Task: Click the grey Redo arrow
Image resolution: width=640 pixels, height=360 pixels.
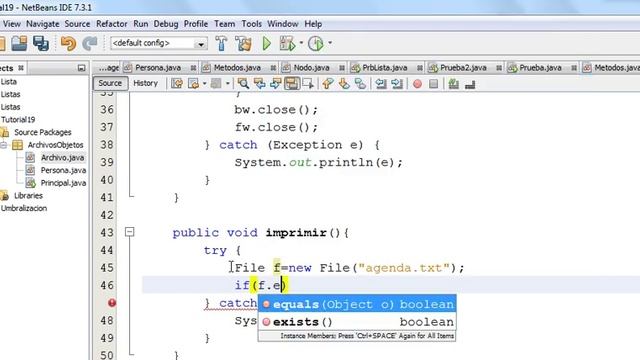Action: [90, 43]
